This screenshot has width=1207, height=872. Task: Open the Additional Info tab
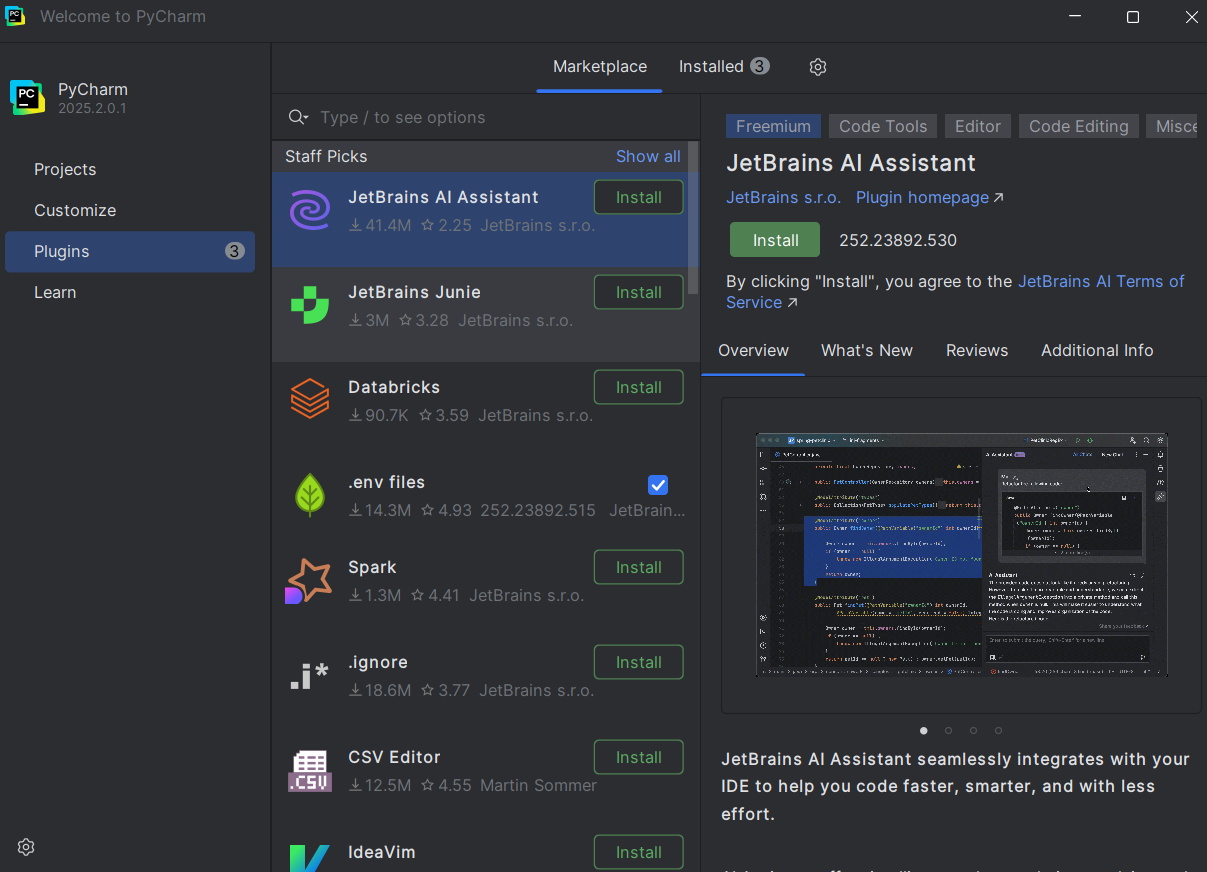pyautogui.click(x=1097, y=350)
